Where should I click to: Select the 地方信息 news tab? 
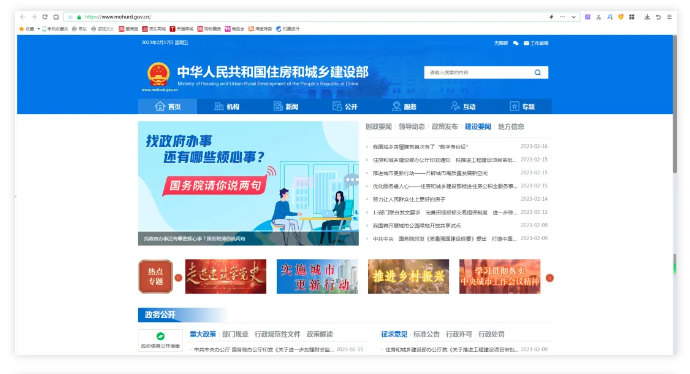[x=511, y=127]
